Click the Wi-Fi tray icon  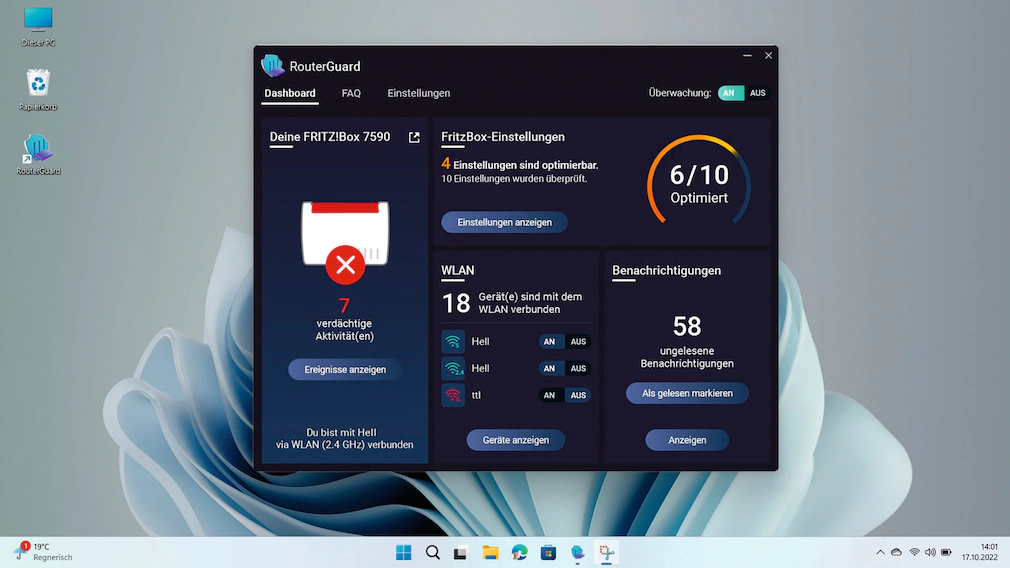(914, 553)
